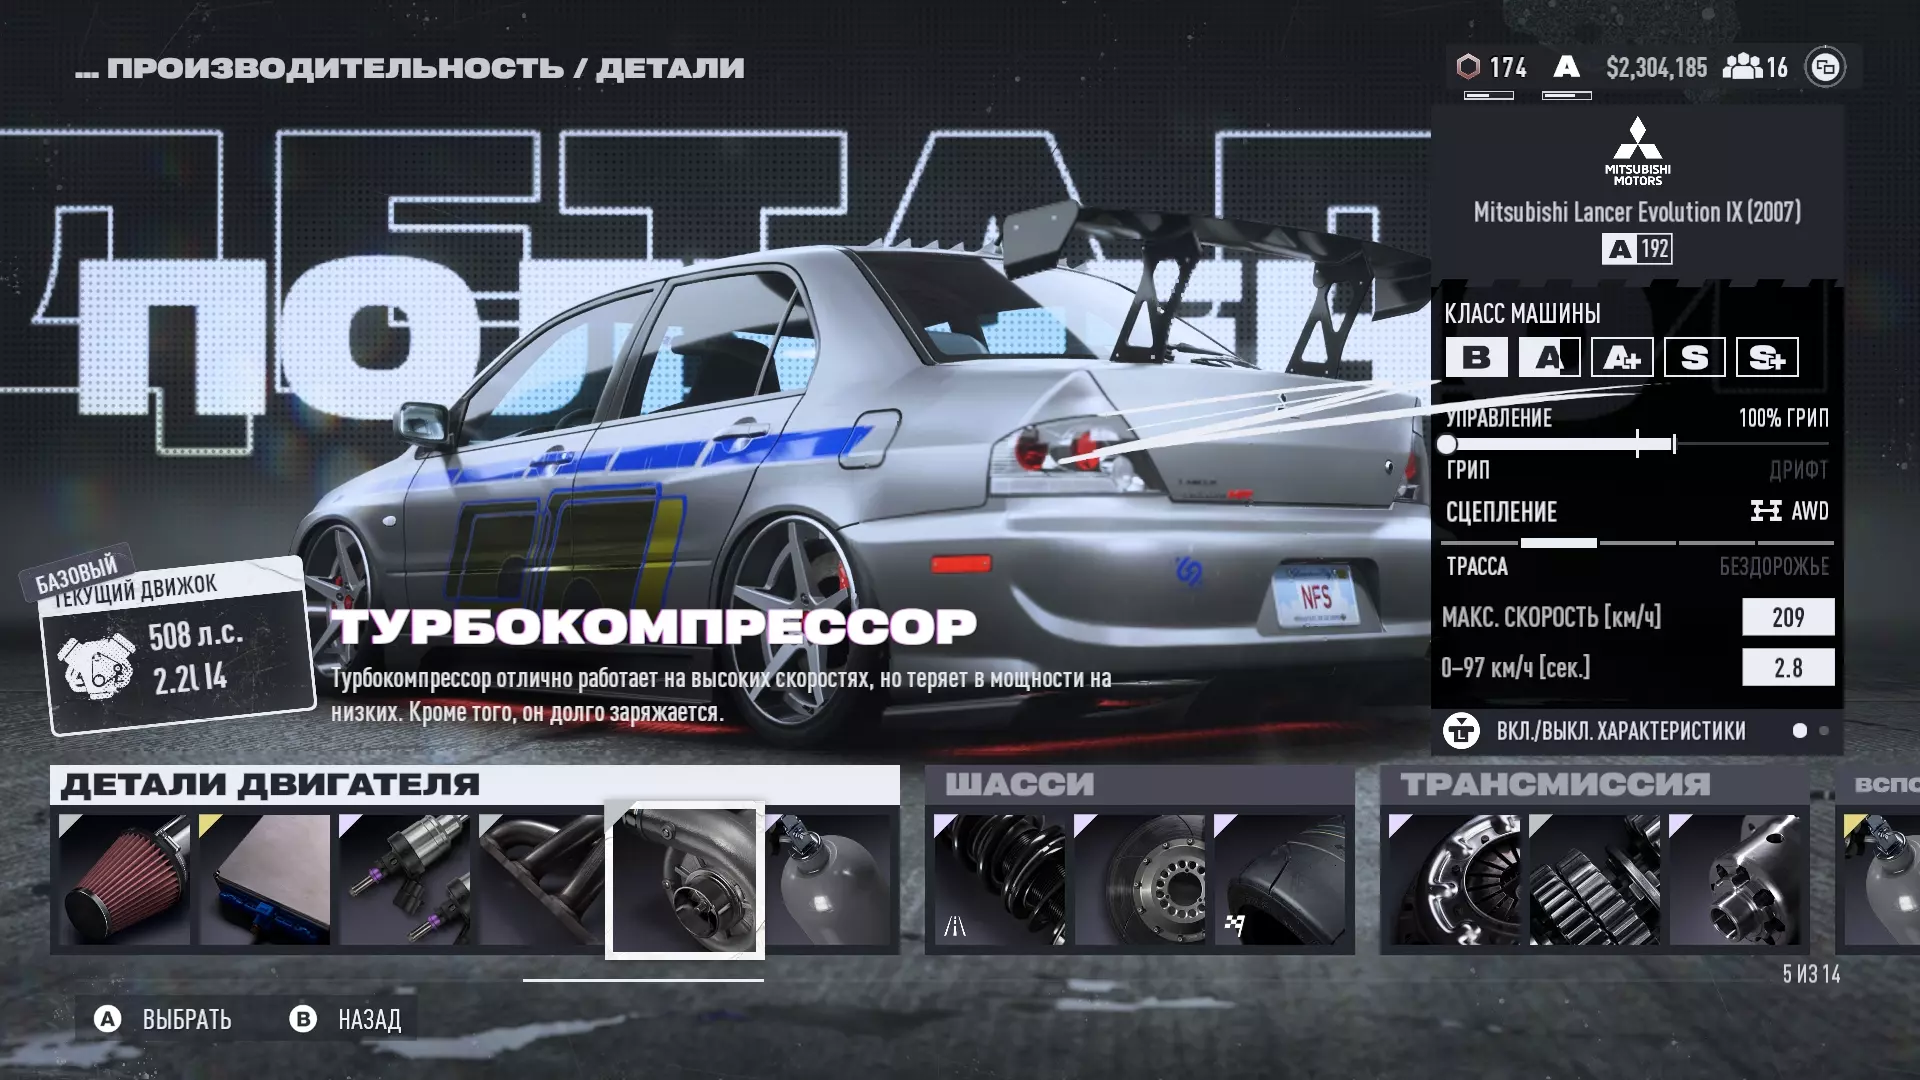Select the ECU engine part tile
Screen dimensions: 1920x1080
264,879
